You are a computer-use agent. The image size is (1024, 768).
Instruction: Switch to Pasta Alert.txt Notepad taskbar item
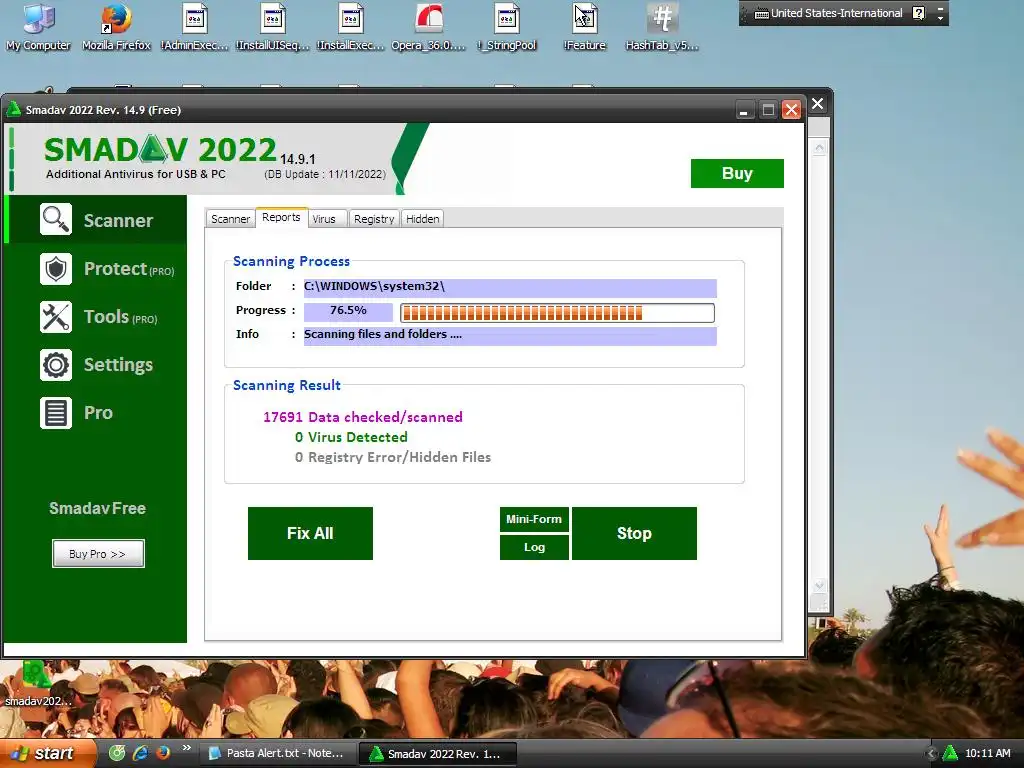278,754
